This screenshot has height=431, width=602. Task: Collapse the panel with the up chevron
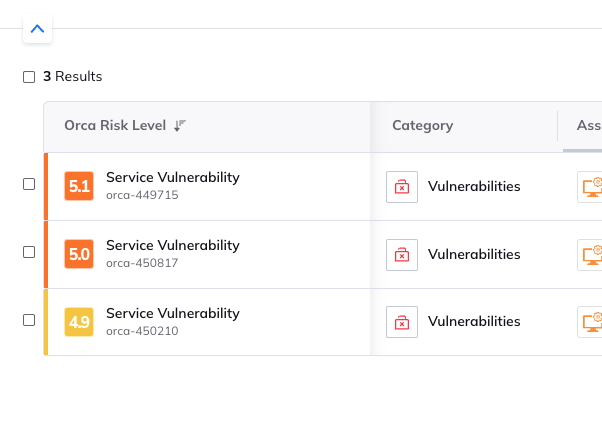pos(37,29)
